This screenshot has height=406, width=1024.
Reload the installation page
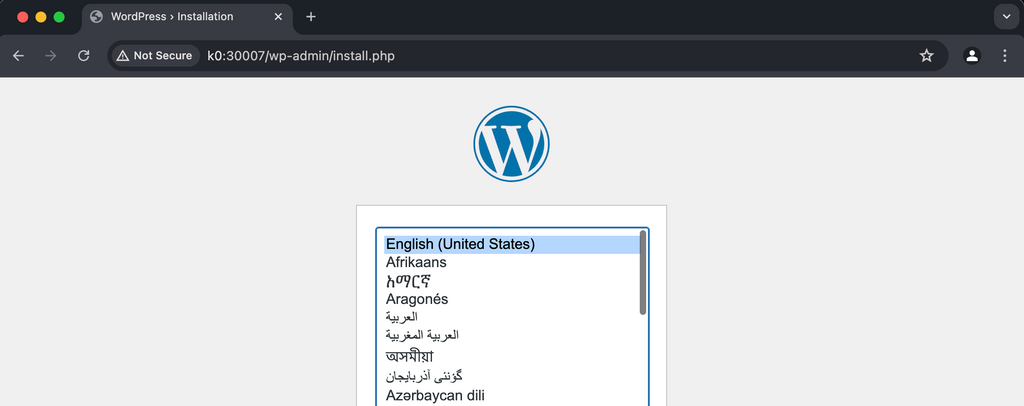(84, 56)
